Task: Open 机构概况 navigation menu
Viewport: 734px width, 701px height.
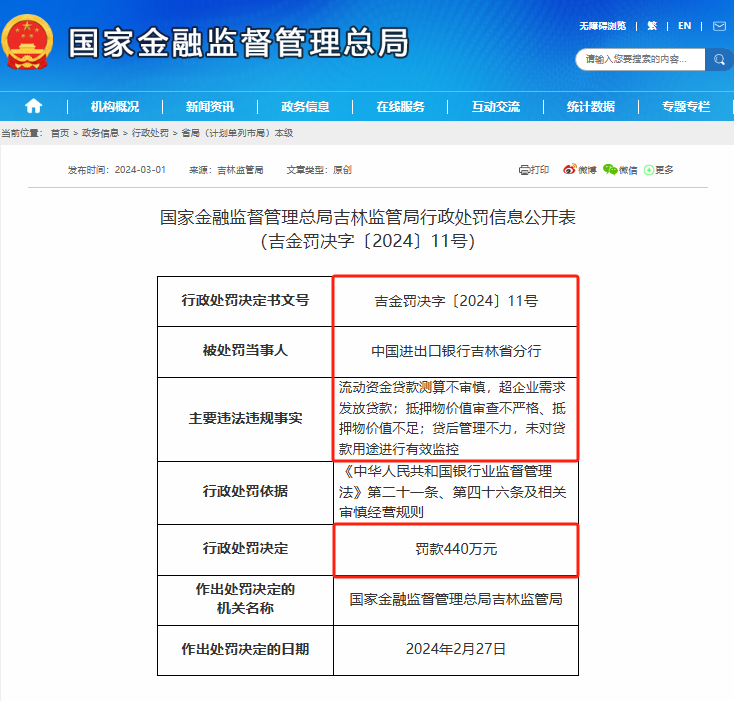Action: (x=115, y=107)
